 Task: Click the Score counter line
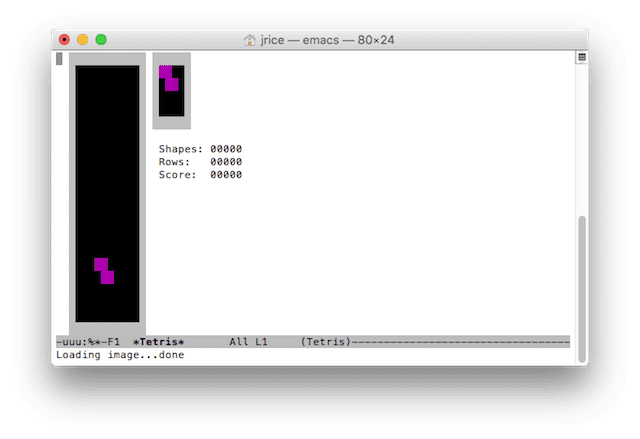(200, 175)
